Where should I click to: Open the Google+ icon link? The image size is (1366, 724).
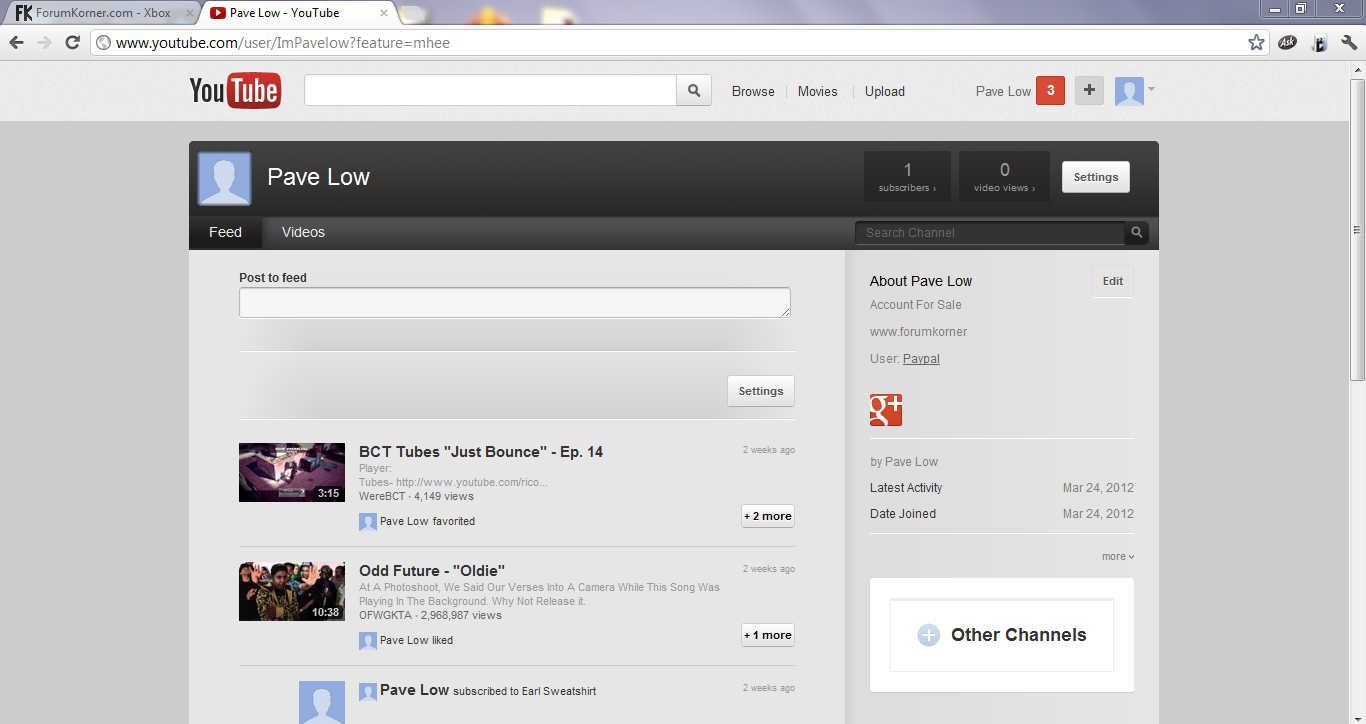pyautogui.click(x=886, y=410)
